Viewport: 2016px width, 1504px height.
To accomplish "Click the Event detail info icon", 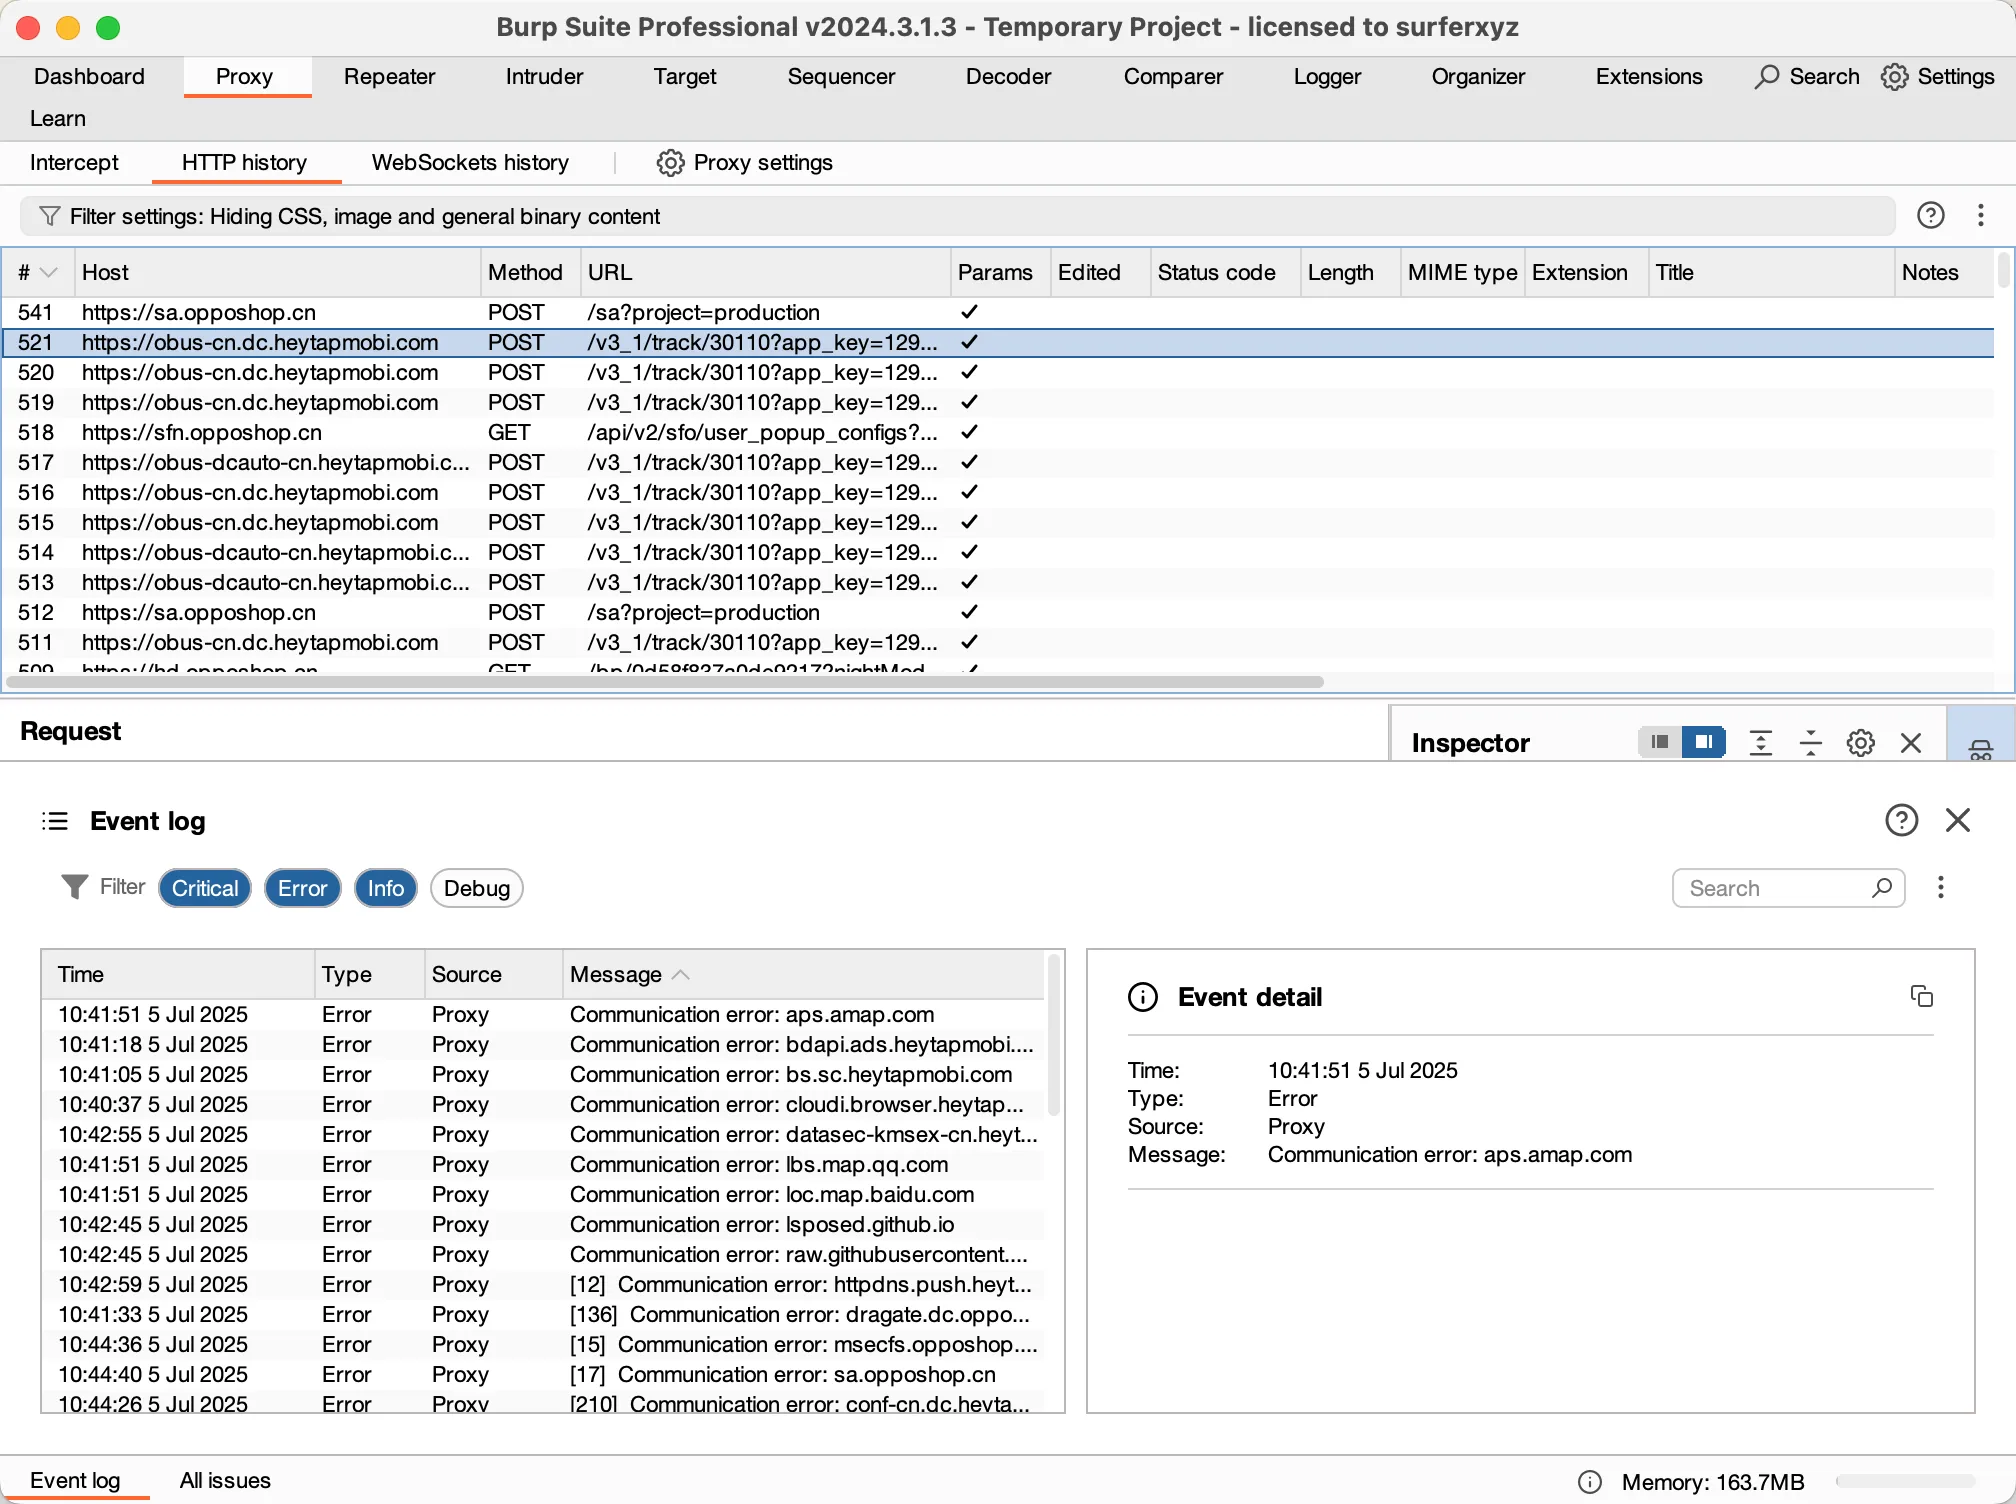I will [1143, 997].
